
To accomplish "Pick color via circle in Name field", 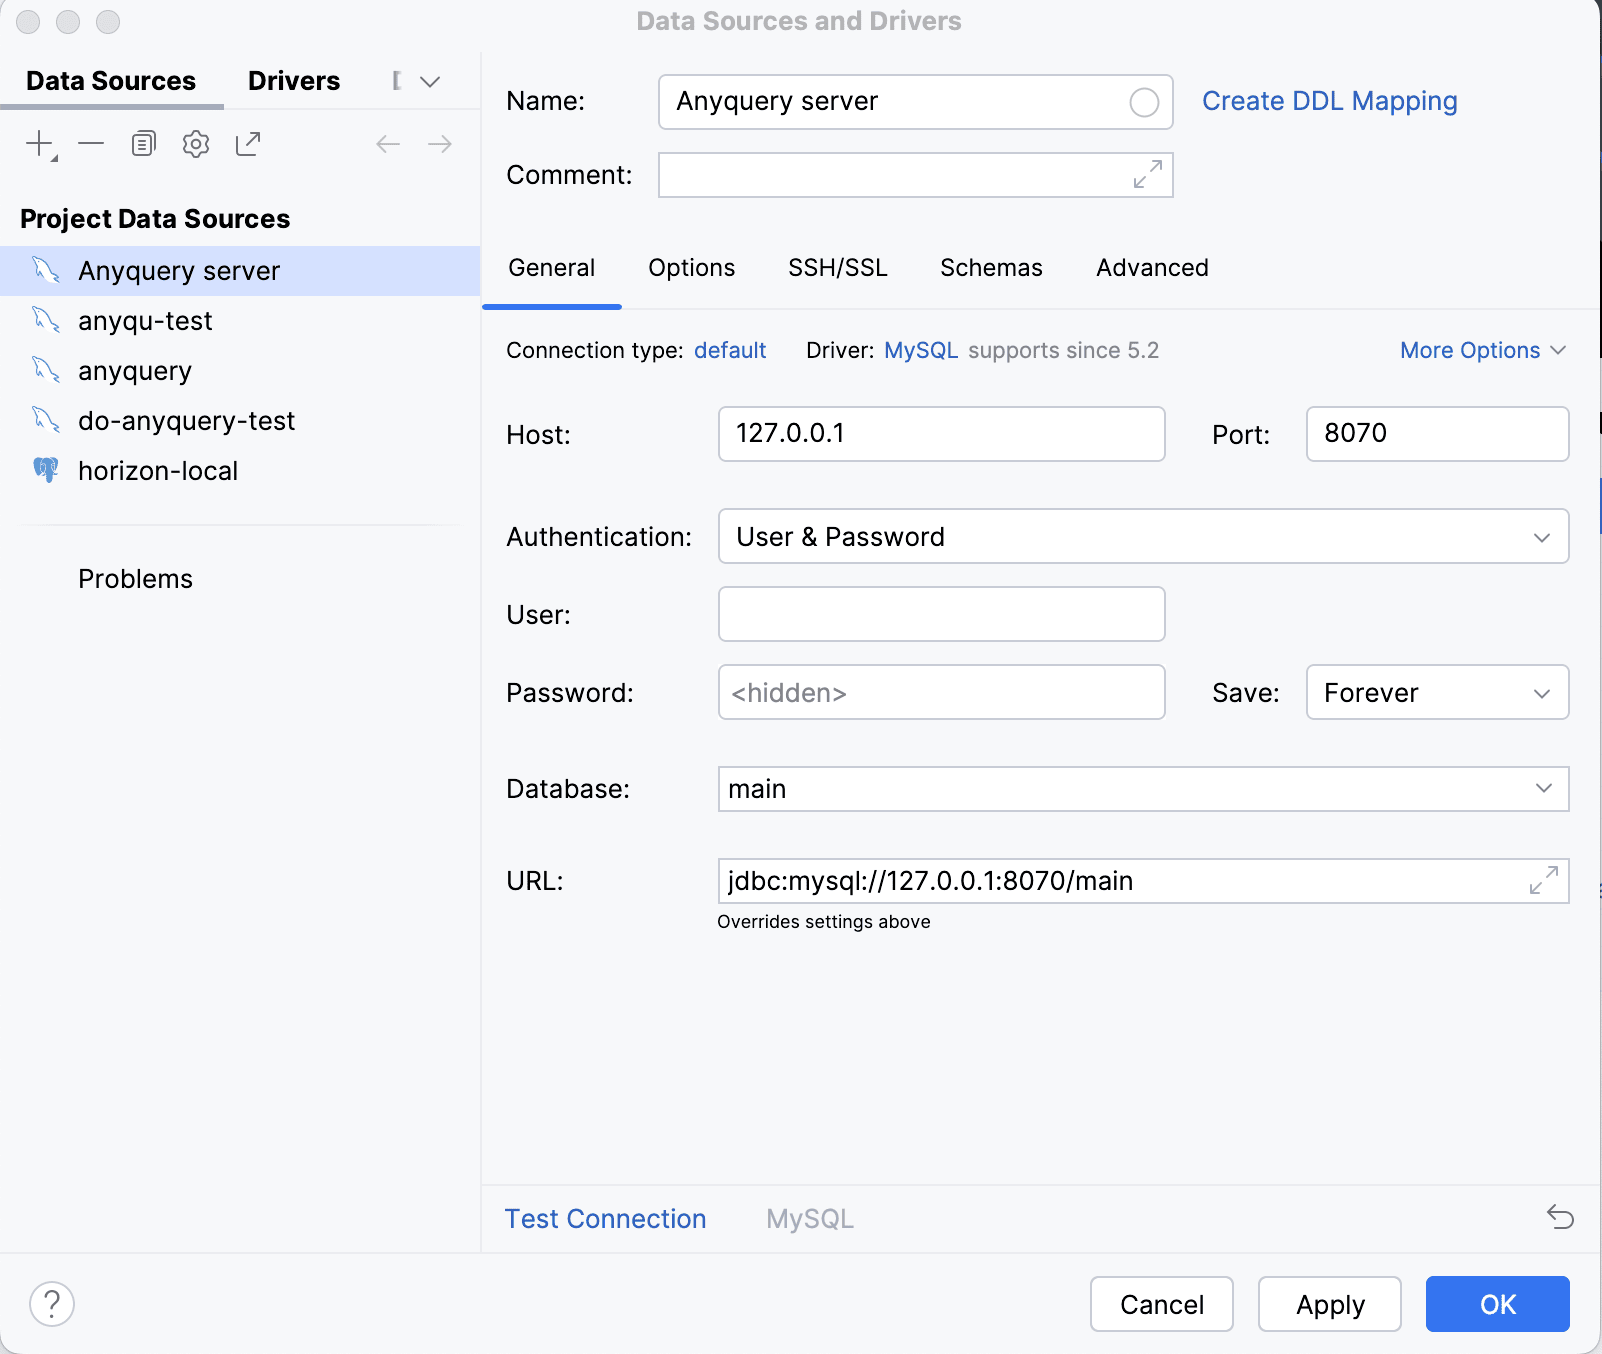I will pyautogui.click(x=1144, y=102).
